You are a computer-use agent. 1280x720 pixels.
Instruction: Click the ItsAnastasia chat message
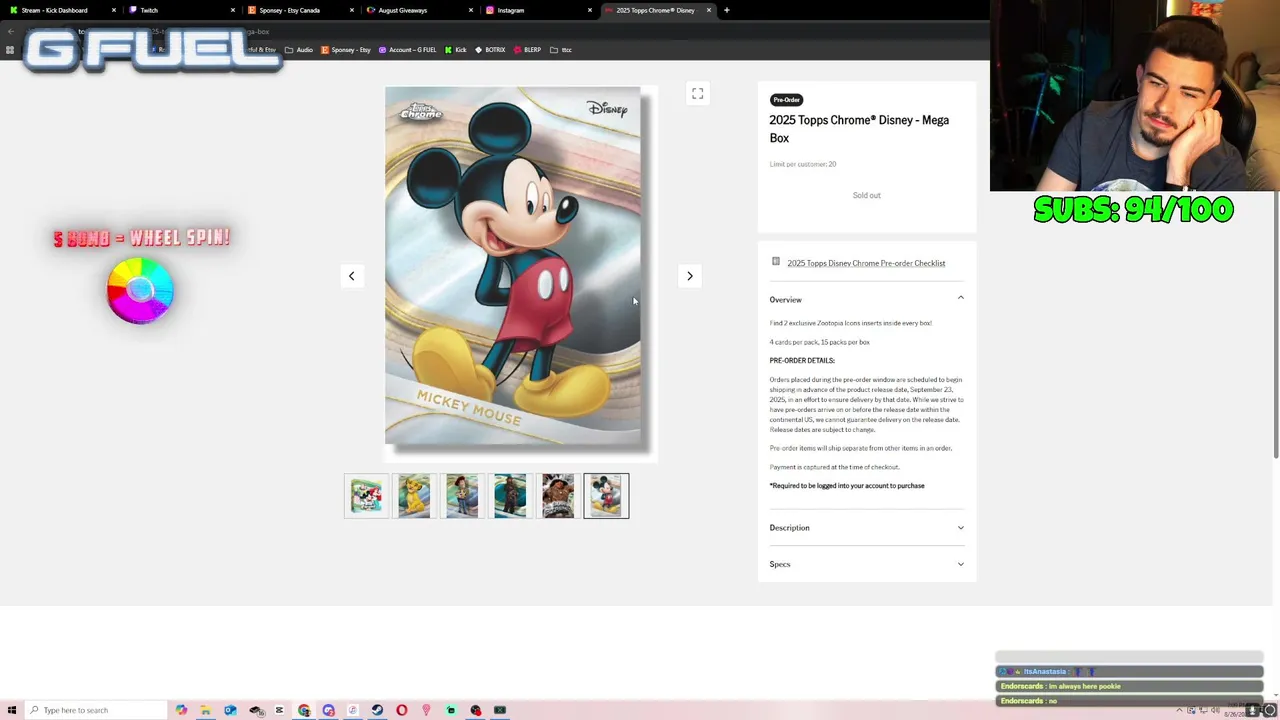tap(1129, 672)
